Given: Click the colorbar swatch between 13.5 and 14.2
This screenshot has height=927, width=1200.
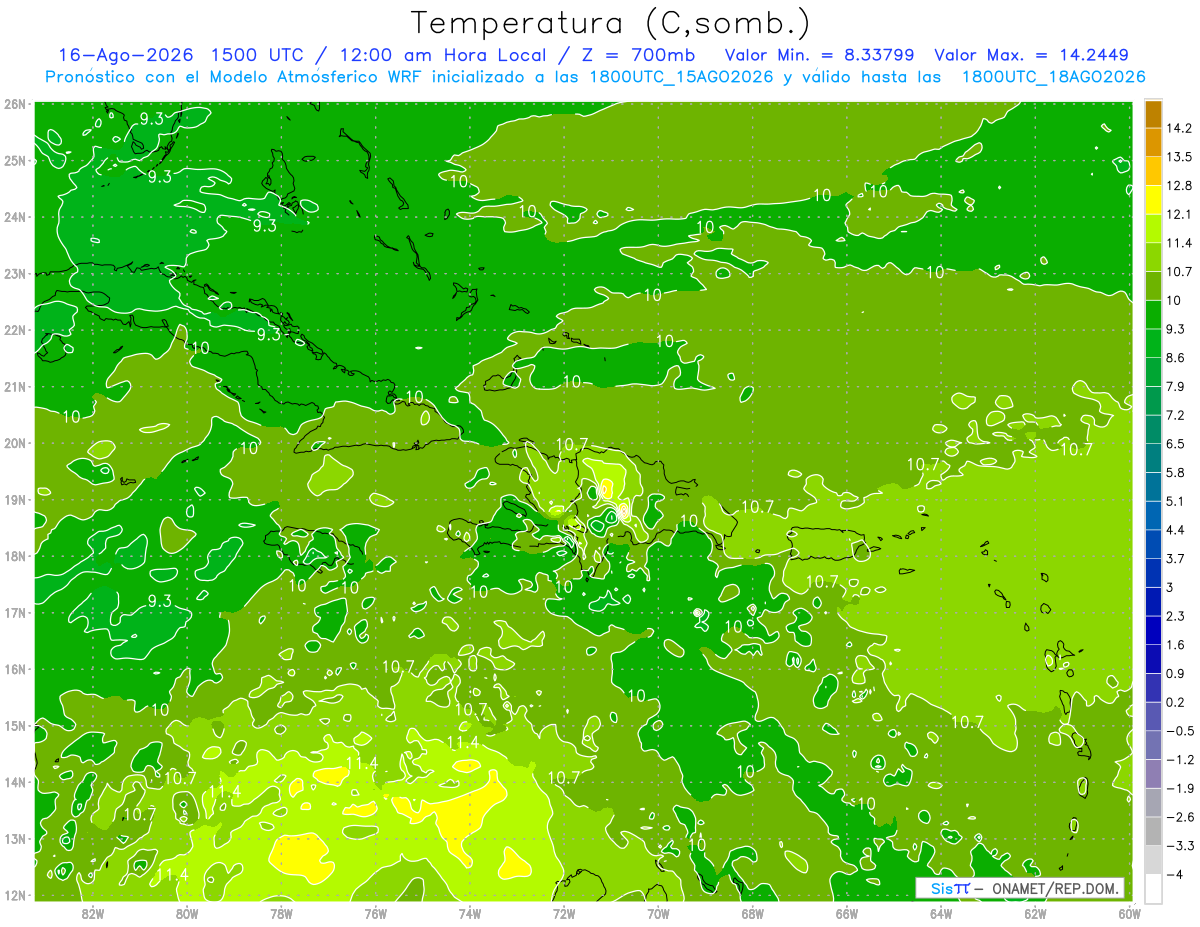Looking at the screenshot, I should pos(1153,142).
